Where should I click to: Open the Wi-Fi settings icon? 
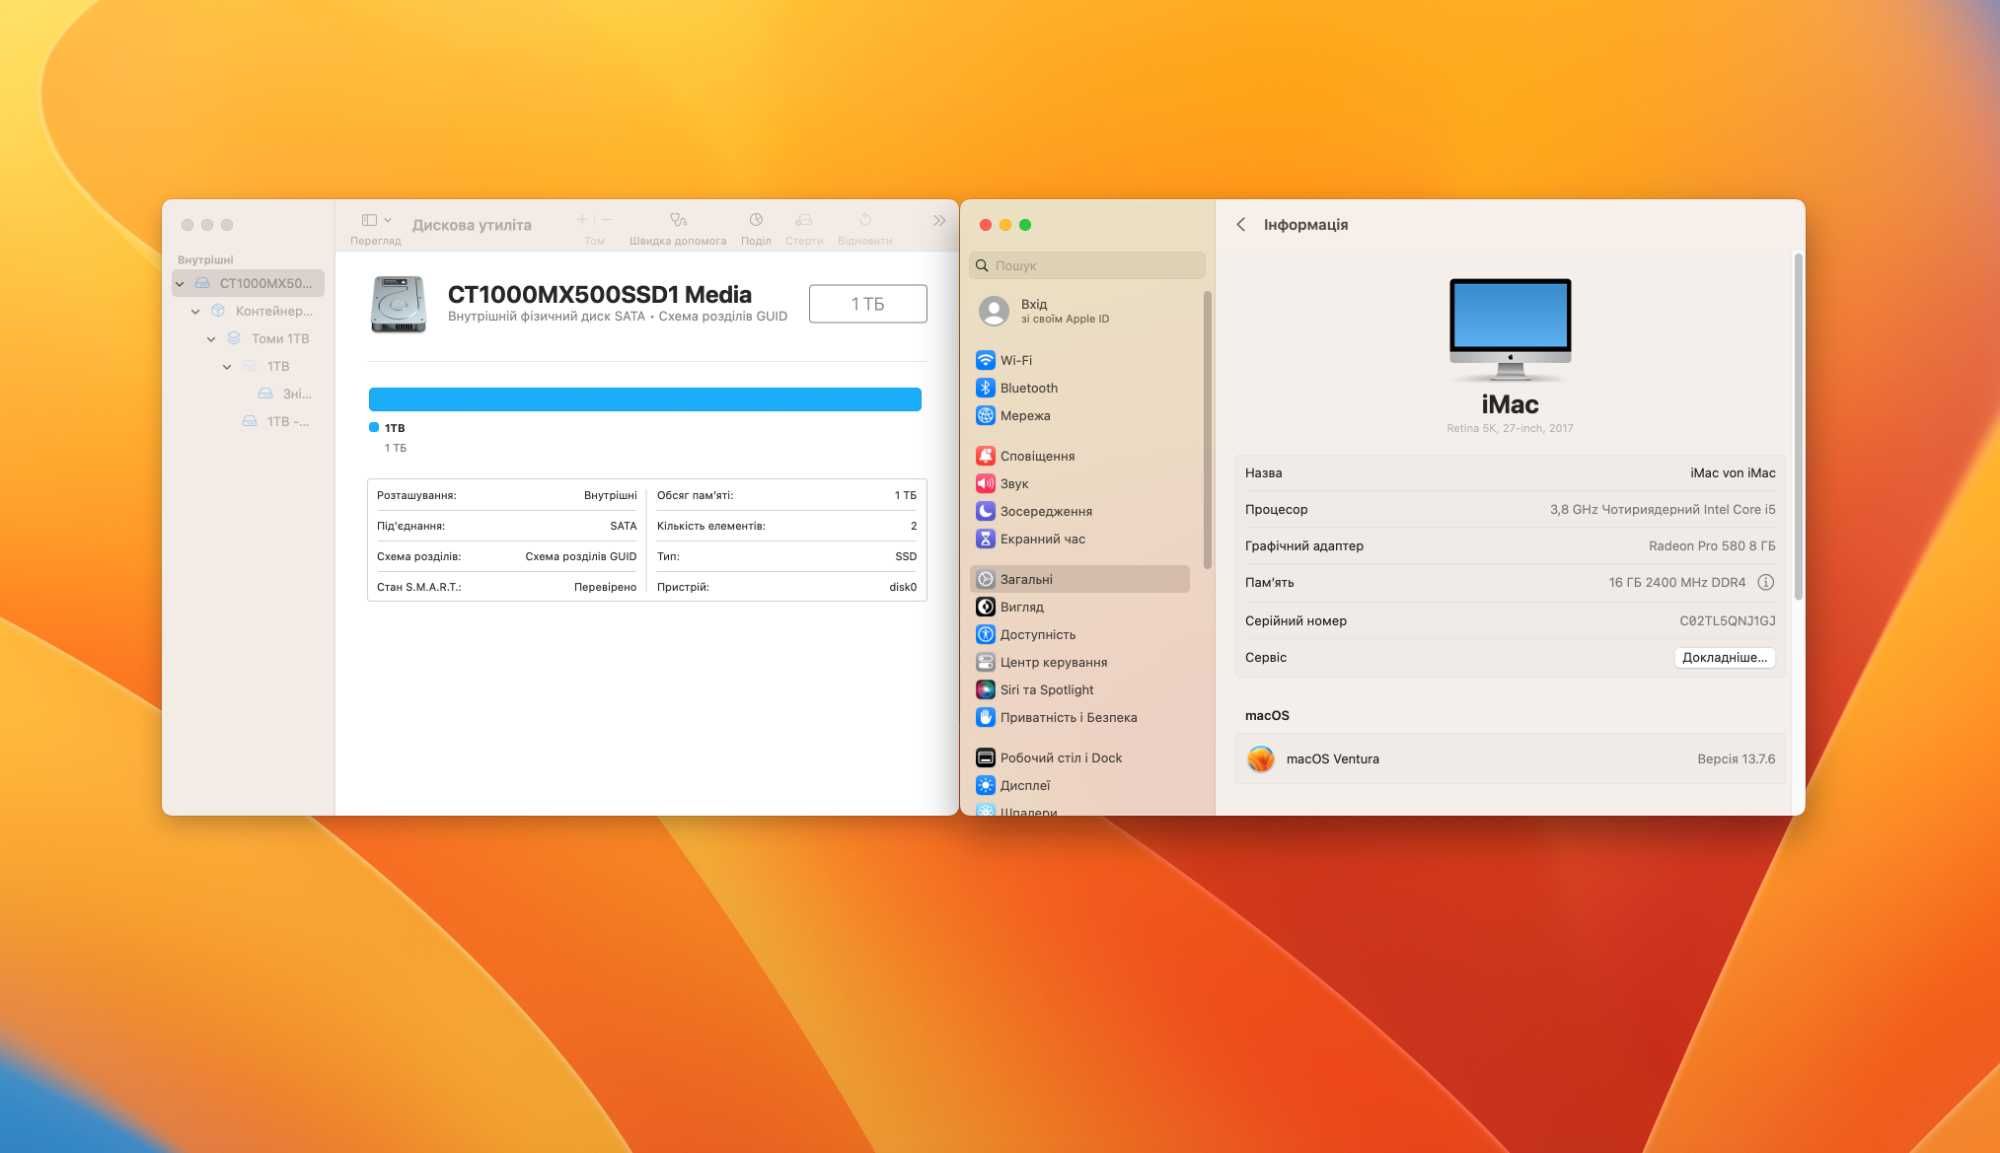tap(985, 360)
